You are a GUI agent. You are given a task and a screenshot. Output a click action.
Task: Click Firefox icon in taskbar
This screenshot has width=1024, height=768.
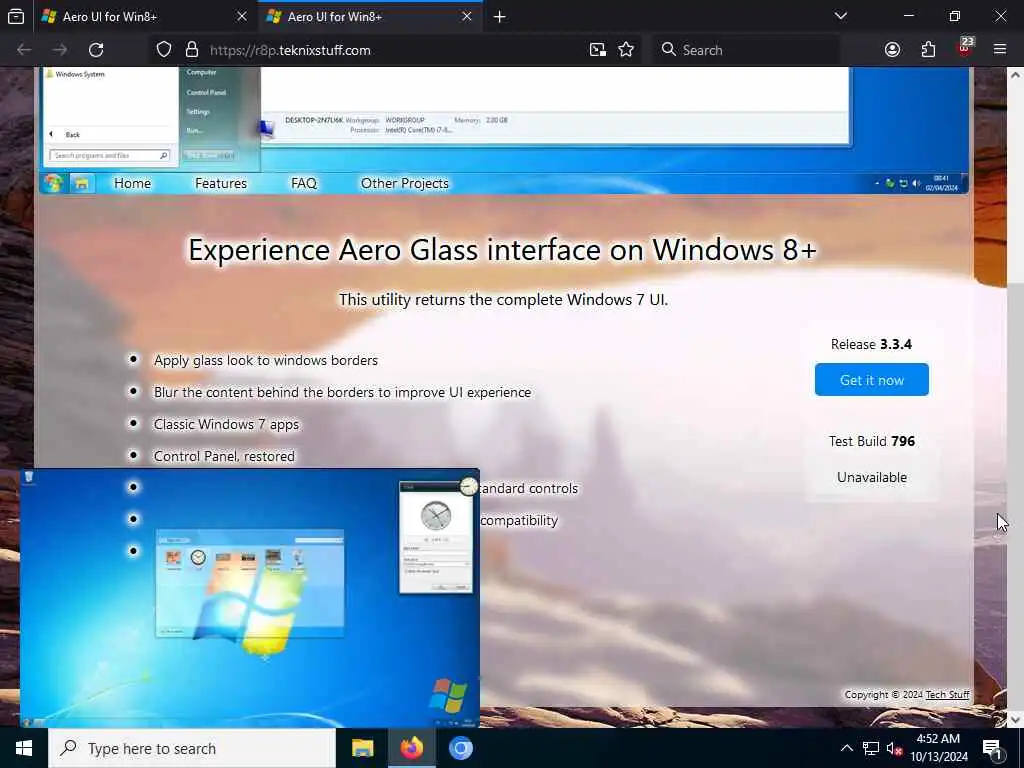click(x=411, y=748)
